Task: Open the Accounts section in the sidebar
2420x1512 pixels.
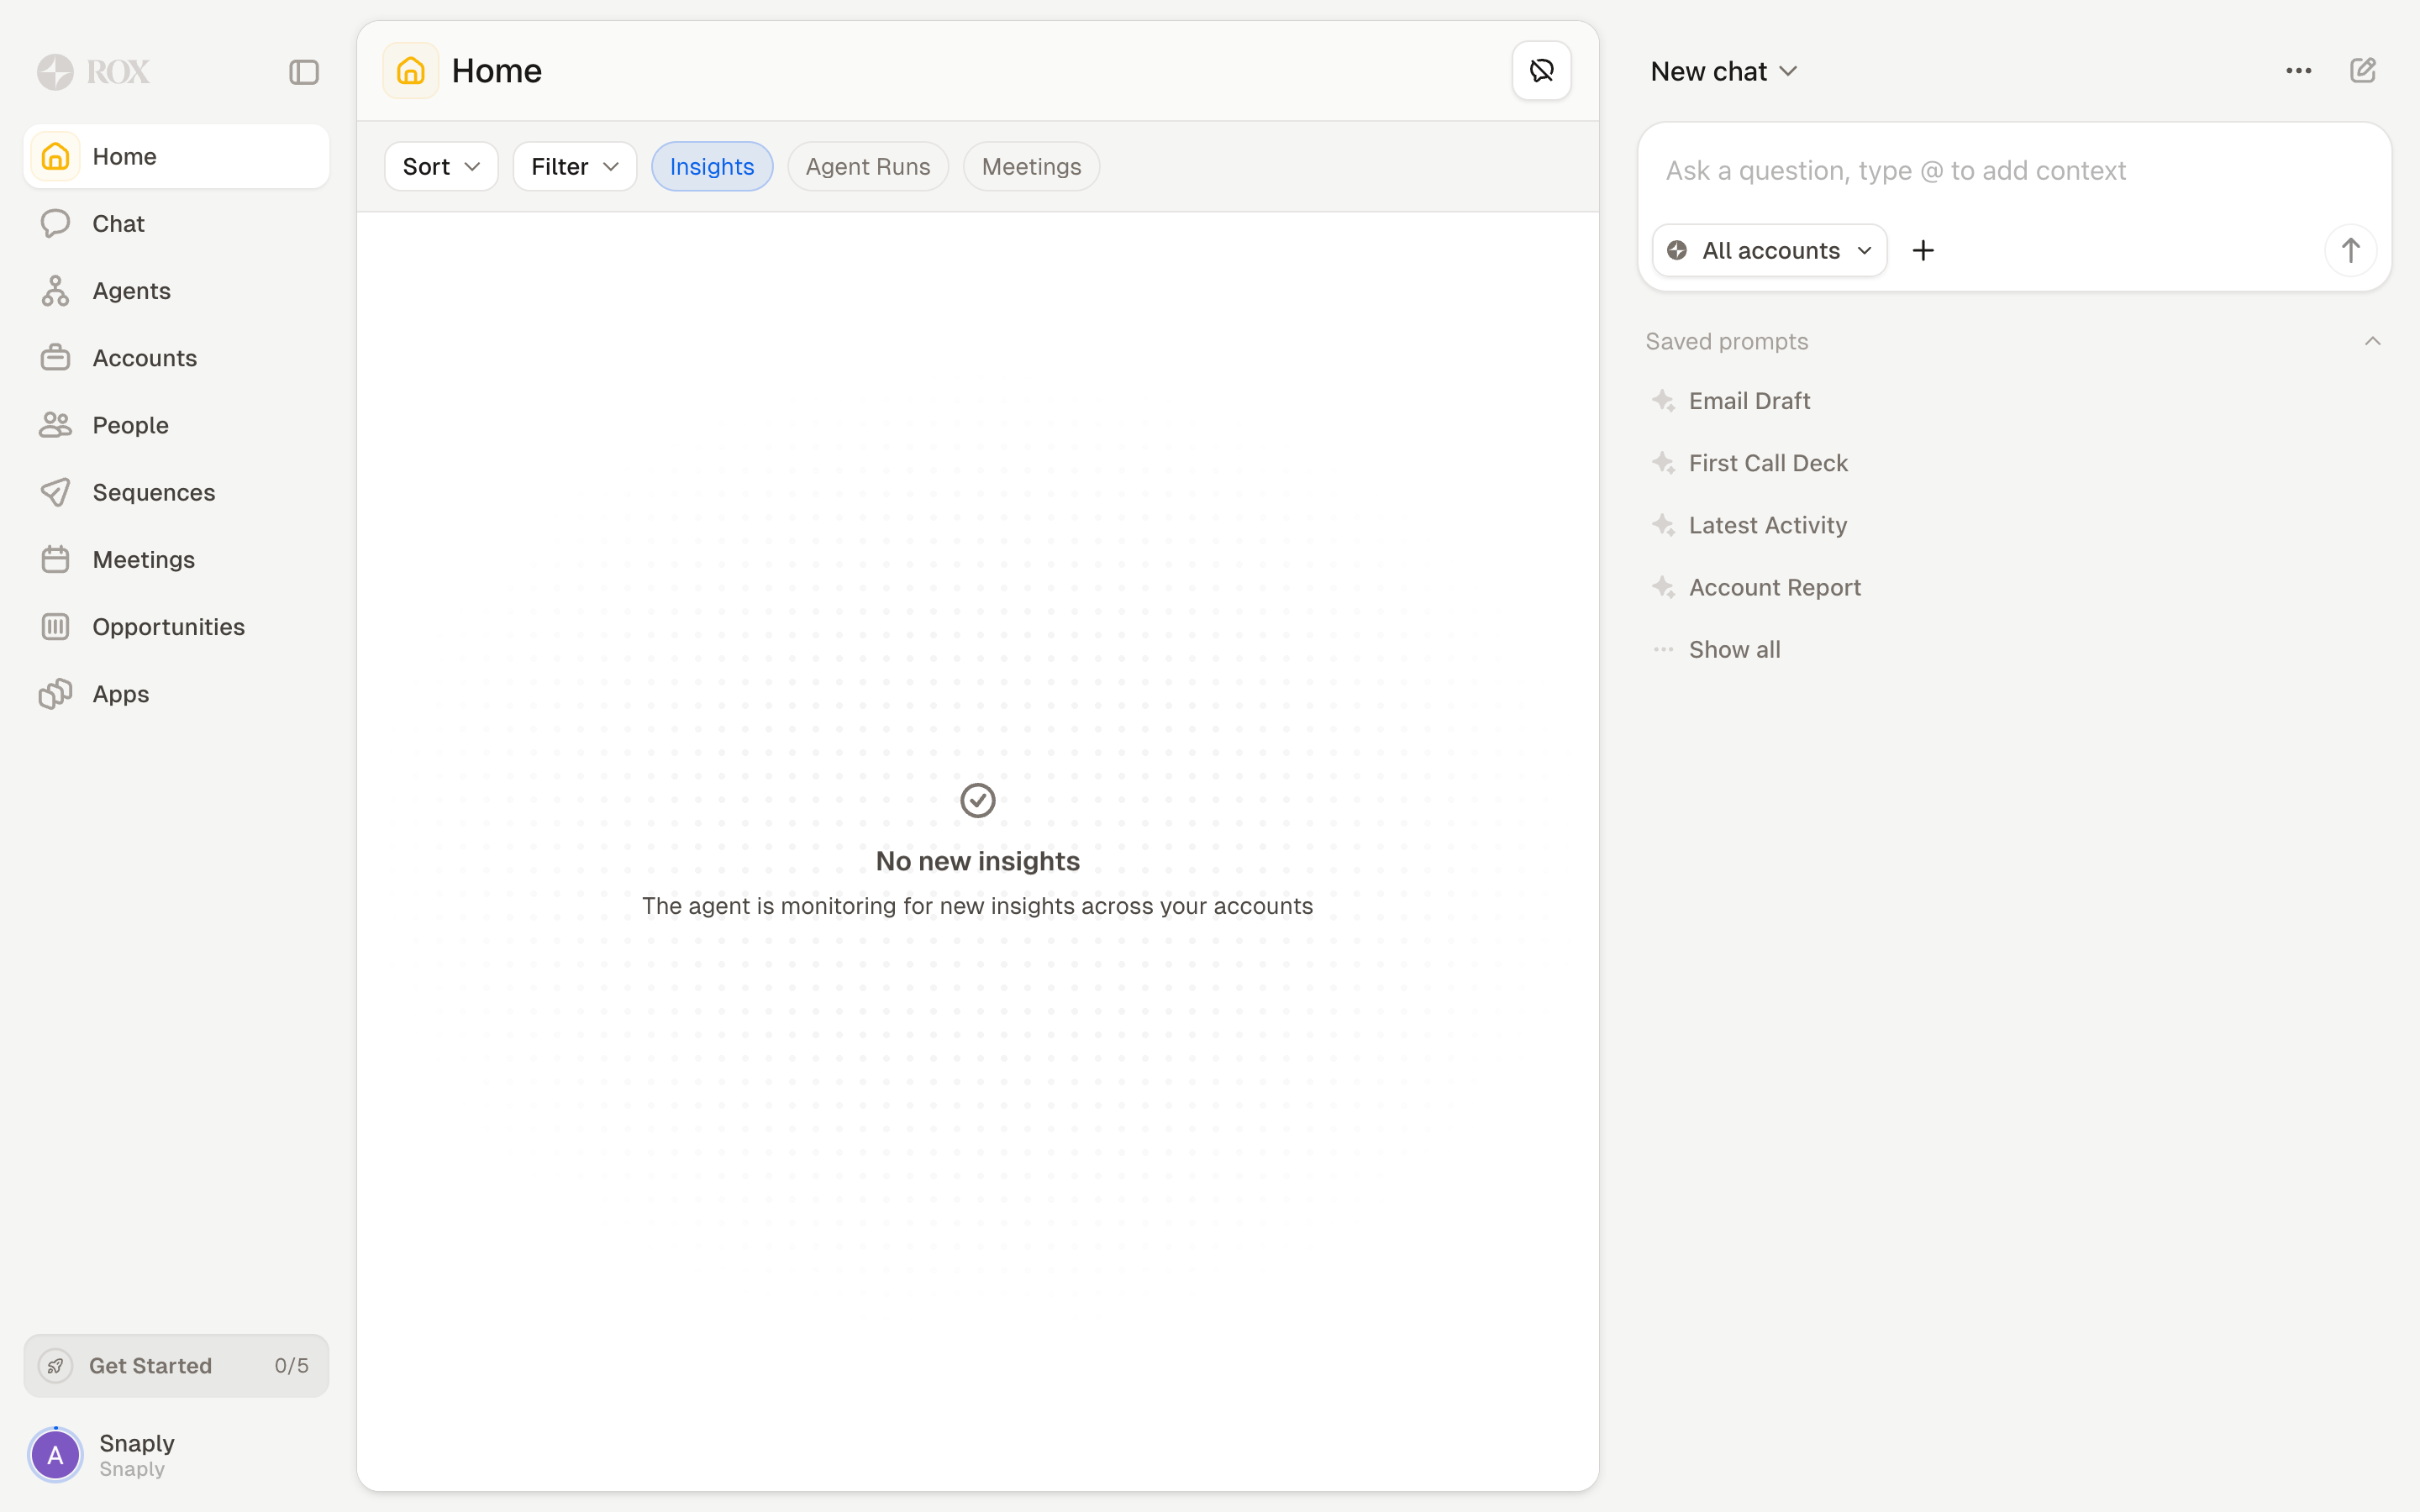Action: click(176, 358)
